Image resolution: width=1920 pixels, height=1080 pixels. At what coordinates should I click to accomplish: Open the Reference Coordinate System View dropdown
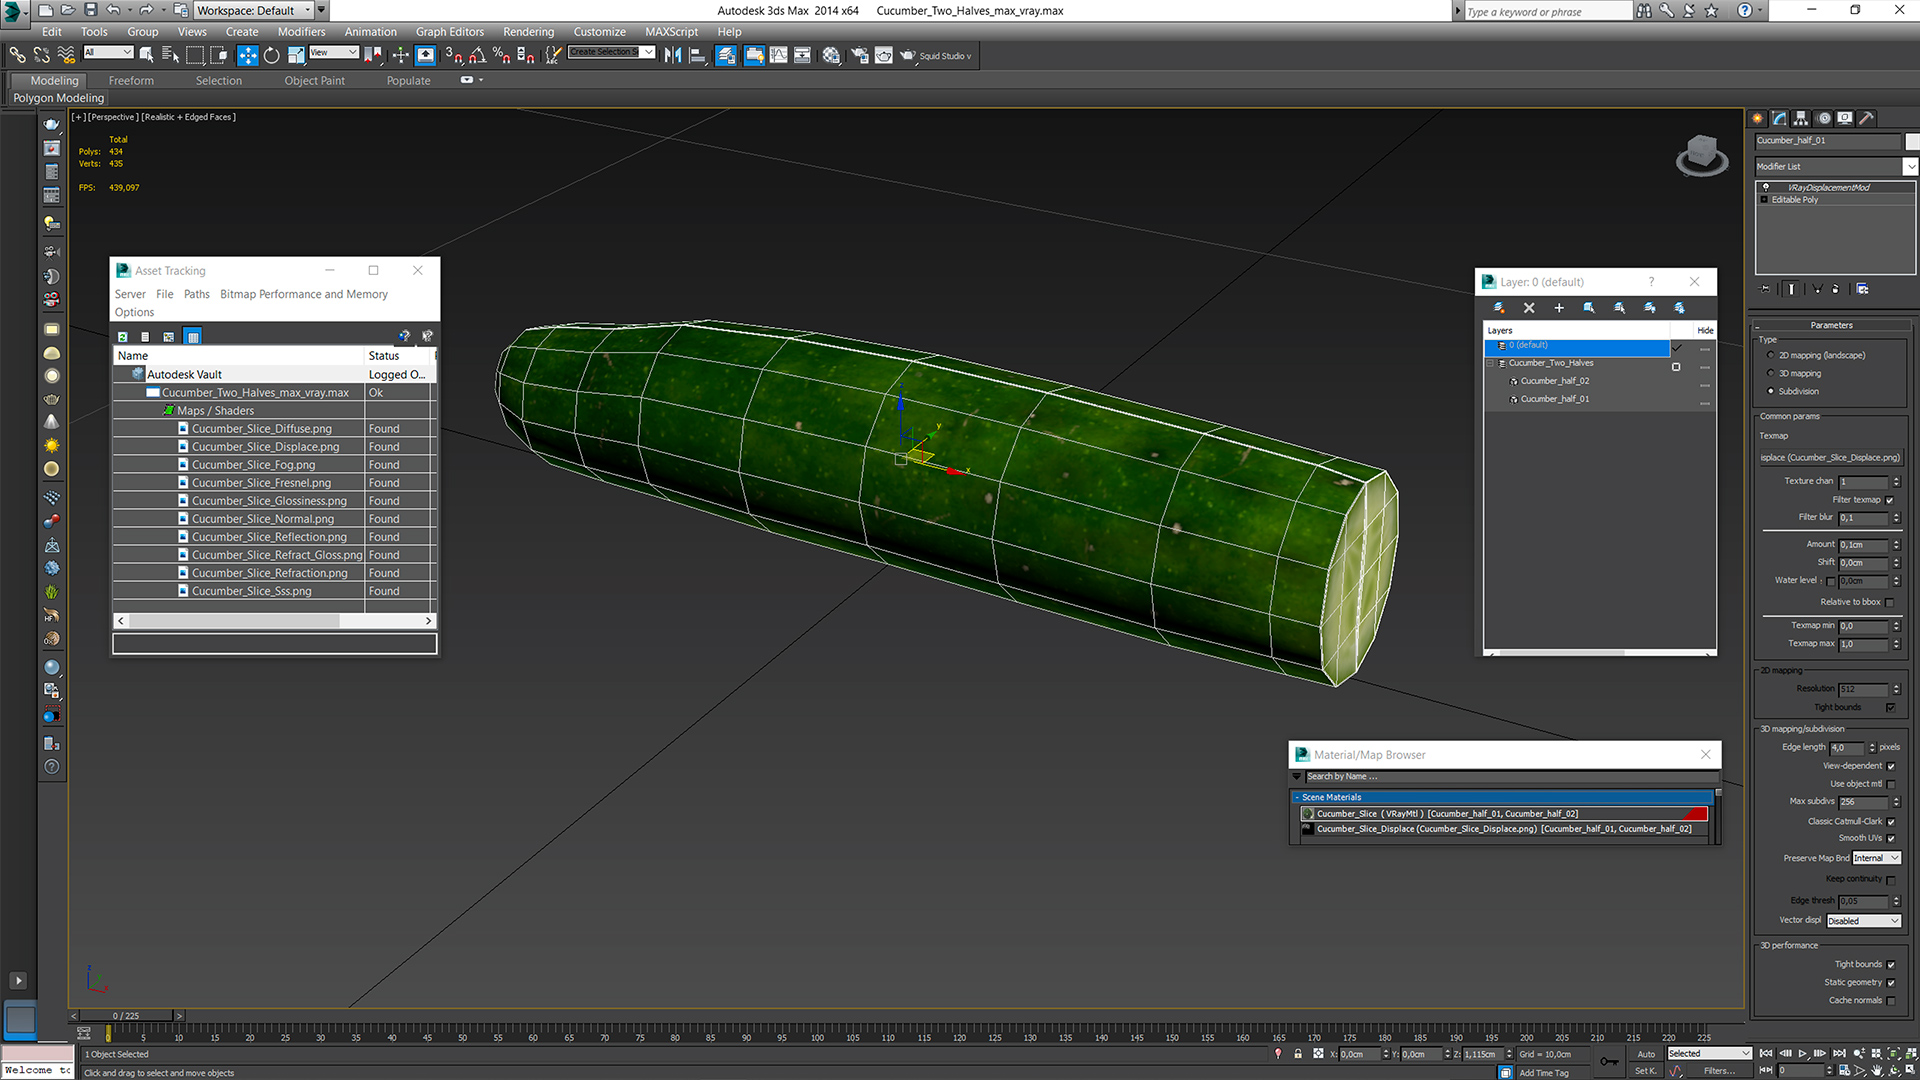[334, 52]
